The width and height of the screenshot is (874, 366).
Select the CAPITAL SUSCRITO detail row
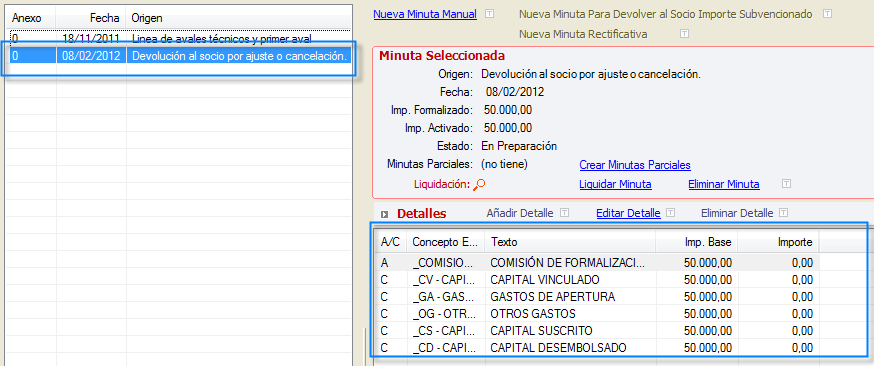598,331
